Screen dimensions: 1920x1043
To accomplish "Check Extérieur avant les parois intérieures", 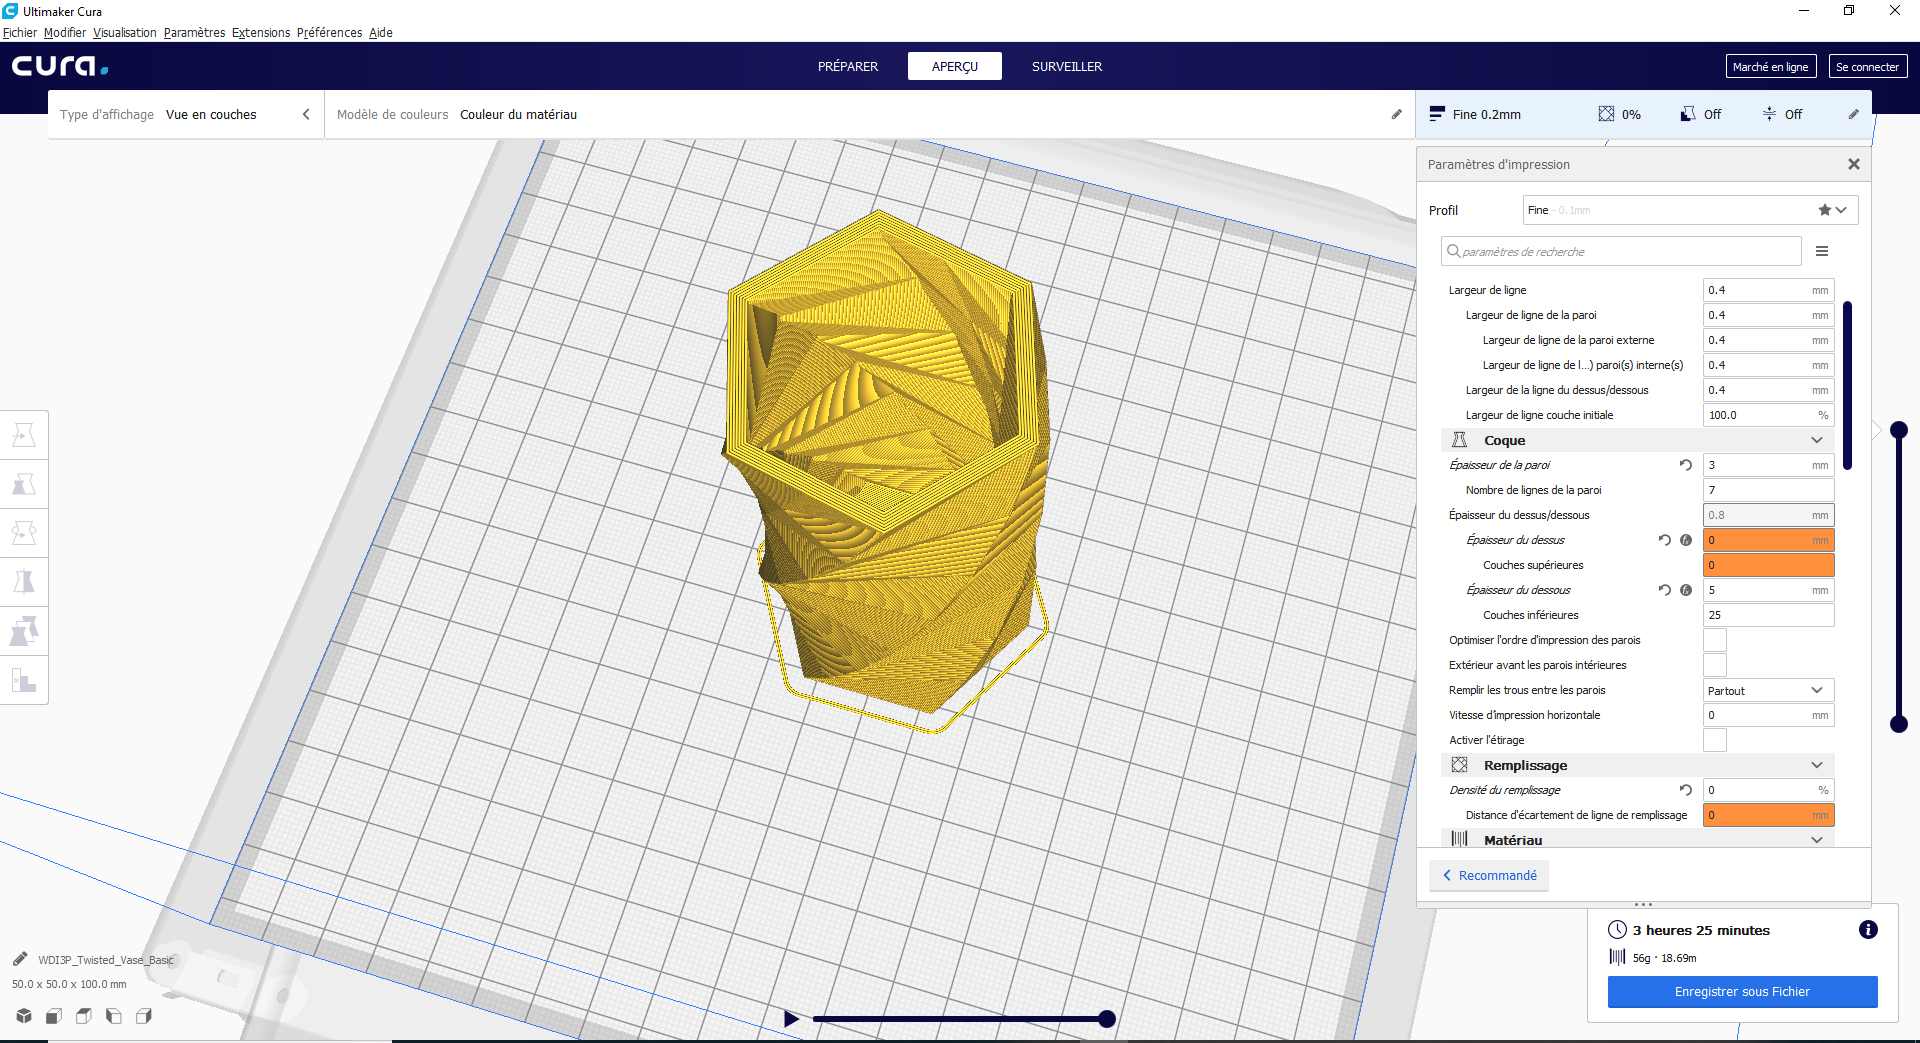I will click(x=1715, y=665).
